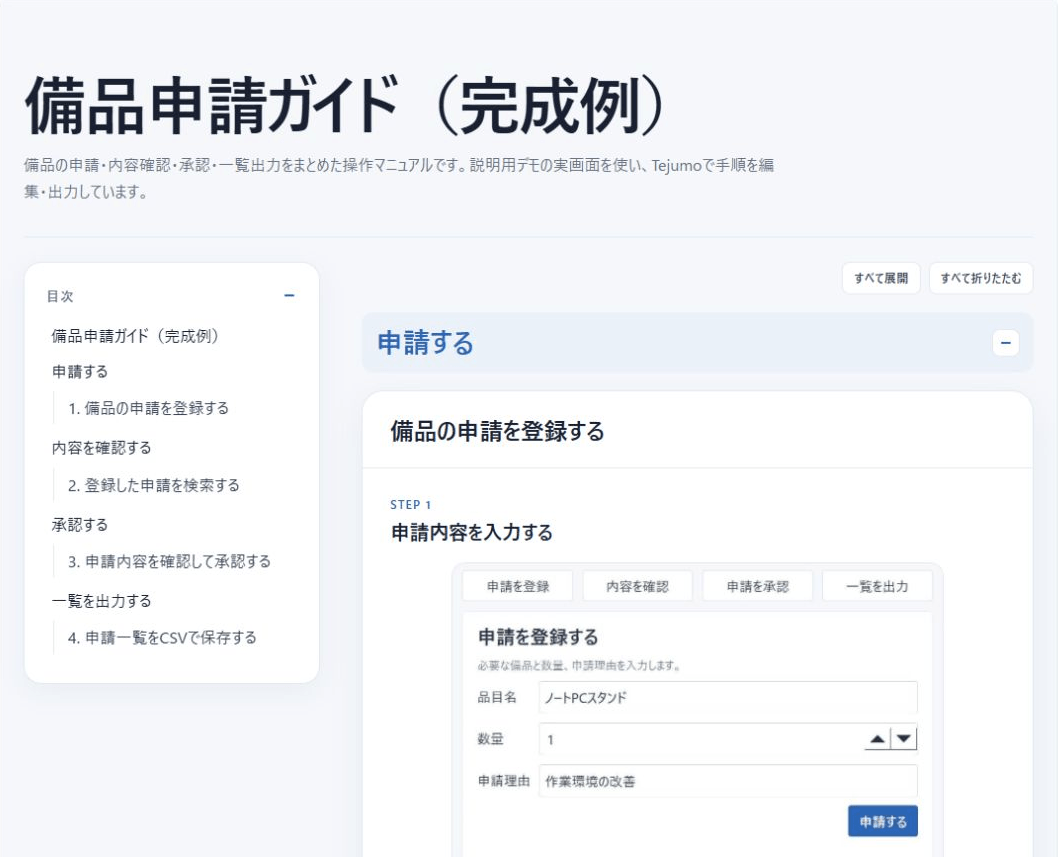Jump to 1. 備品の申請を登録する
This screenshot has height=857, width=1058.
click(148, 408)
